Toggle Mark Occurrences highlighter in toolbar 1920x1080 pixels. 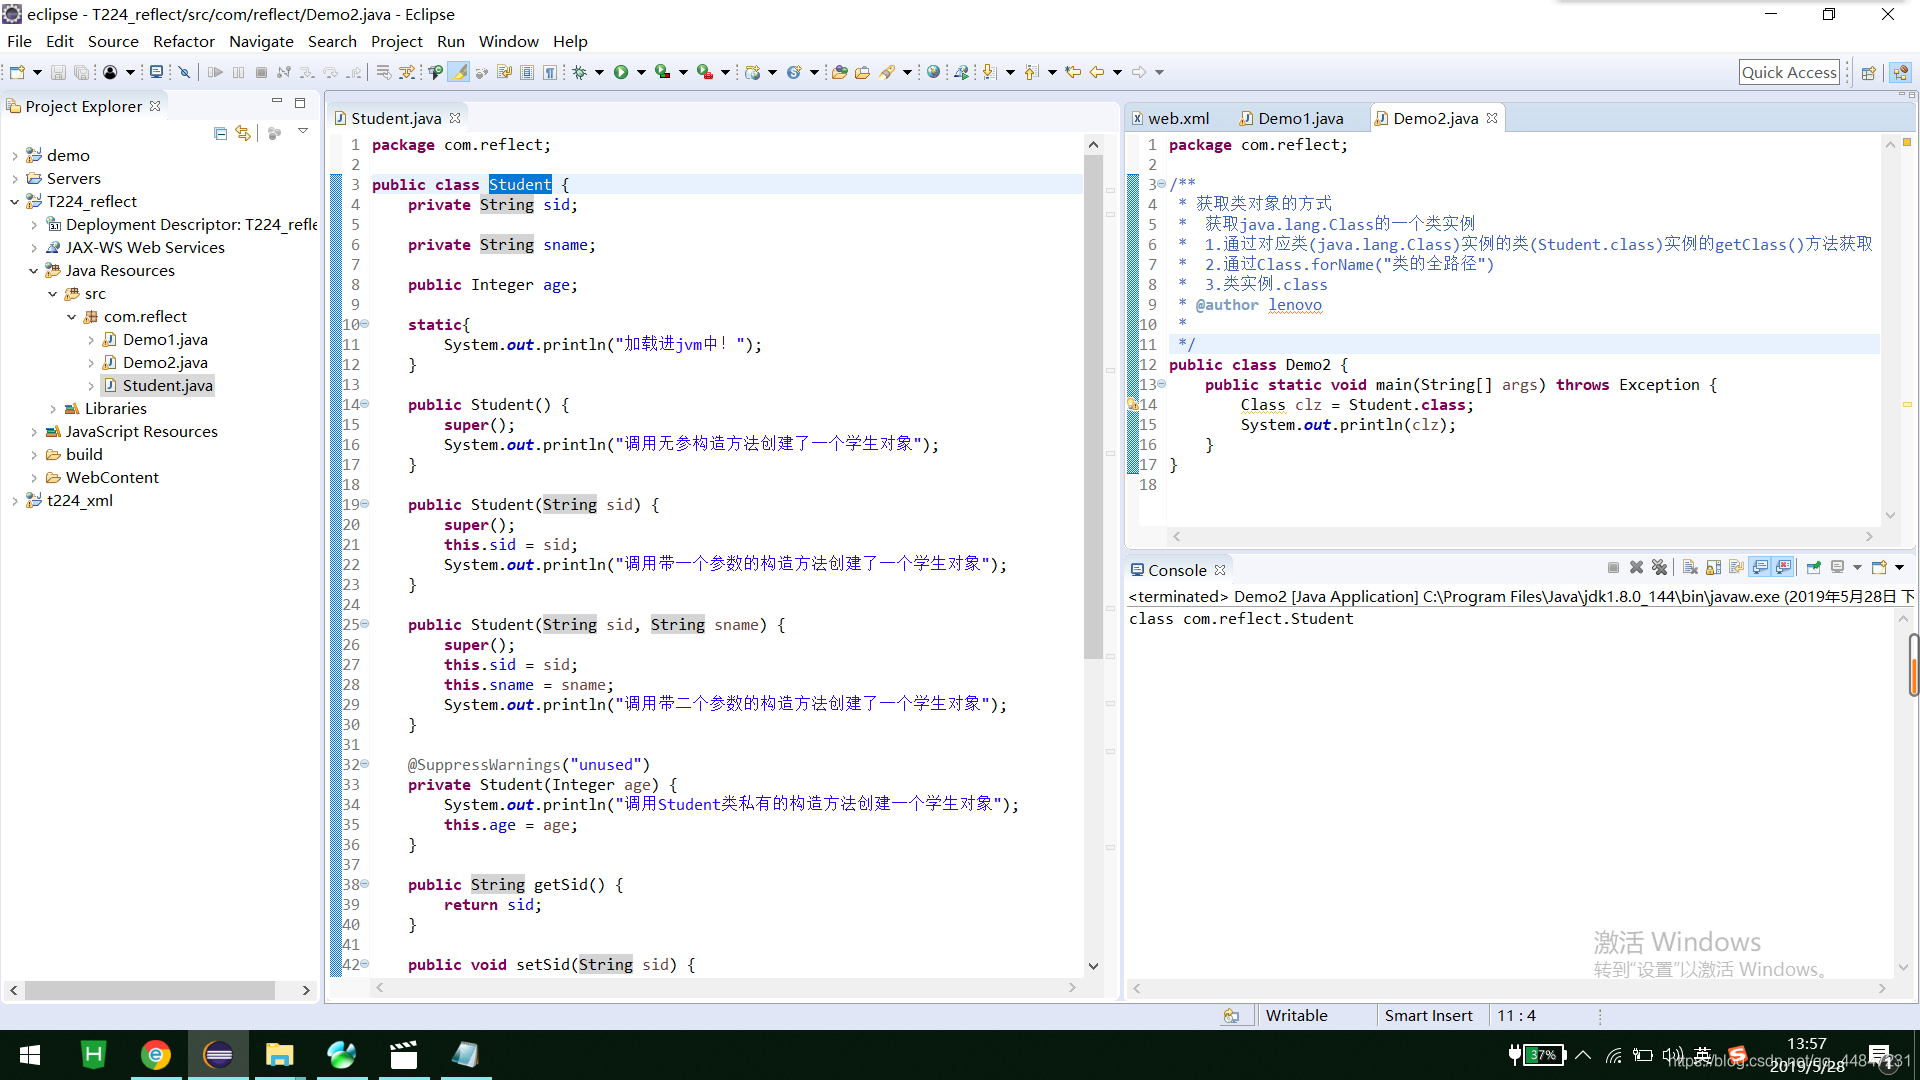point(458,72)
